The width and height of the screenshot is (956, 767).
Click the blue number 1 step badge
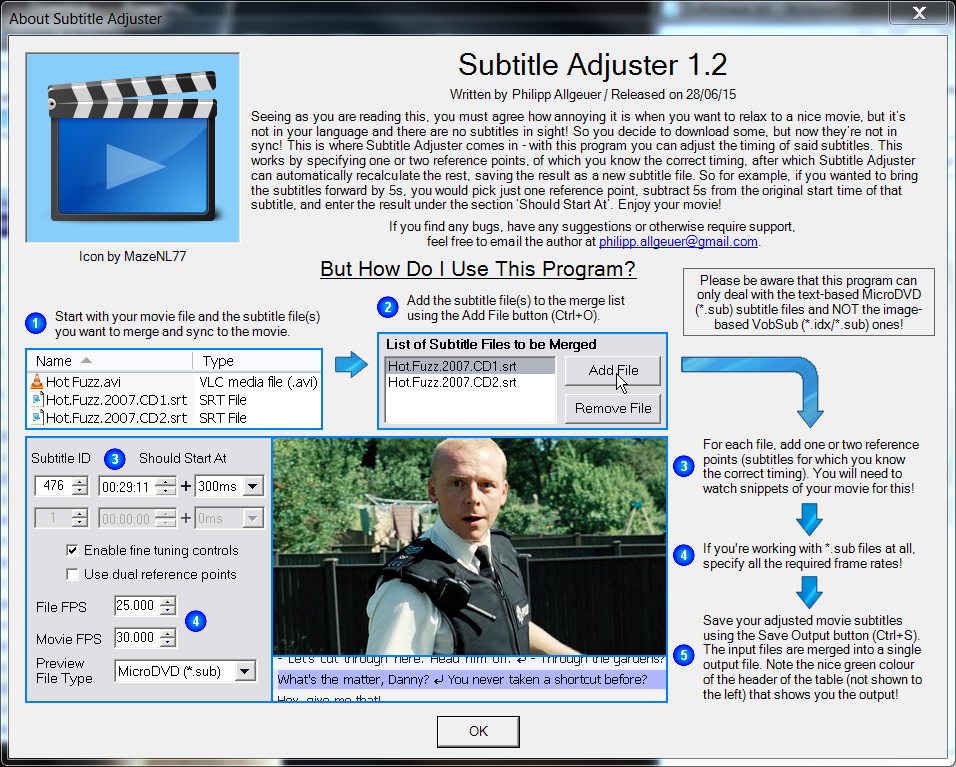click(35, 323)
